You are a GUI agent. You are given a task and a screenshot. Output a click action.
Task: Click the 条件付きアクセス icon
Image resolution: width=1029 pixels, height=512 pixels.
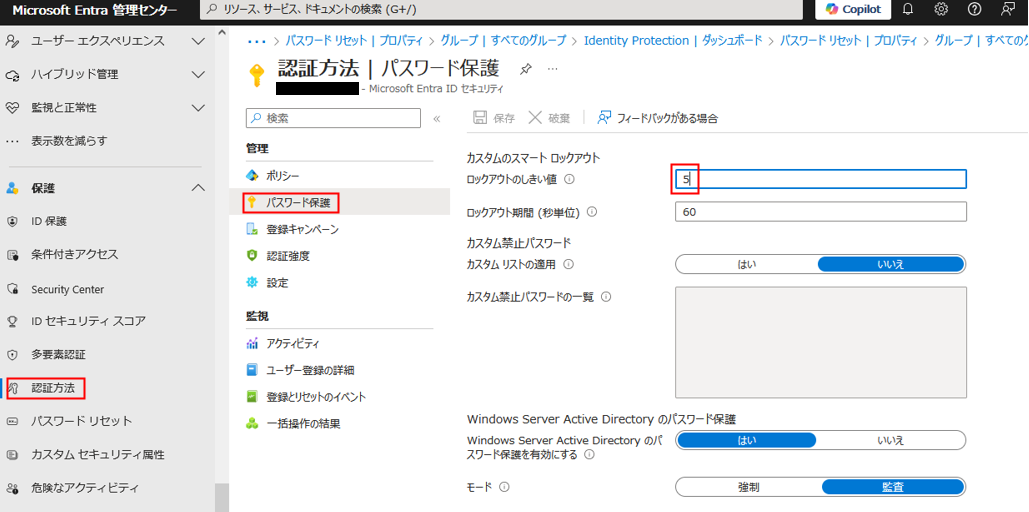point(12,255)
